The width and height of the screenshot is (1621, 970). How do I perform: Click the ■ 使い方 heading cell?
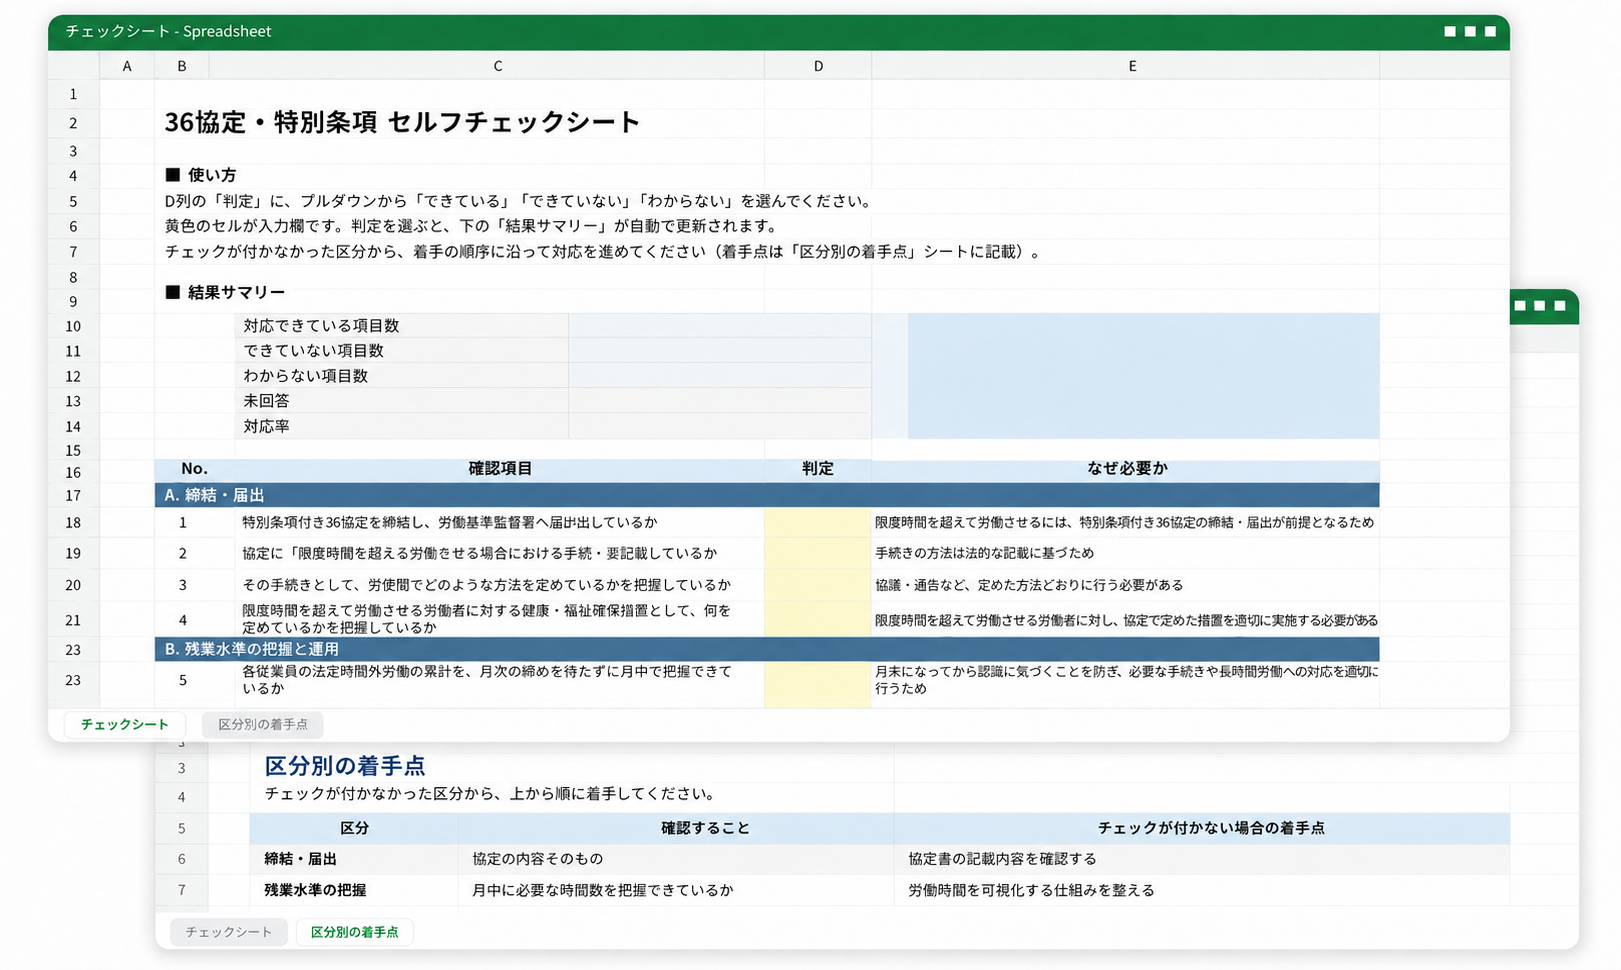click(201, 175)
